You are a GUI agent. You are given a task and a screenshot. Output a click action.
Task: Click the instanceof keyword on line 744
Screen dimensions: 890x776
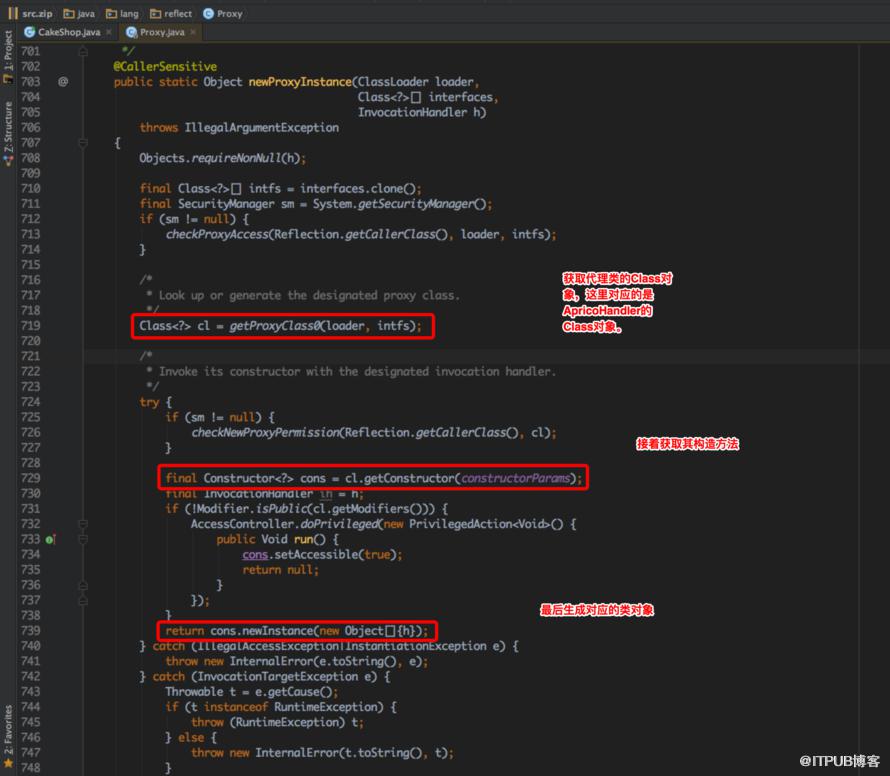point(236,707)
